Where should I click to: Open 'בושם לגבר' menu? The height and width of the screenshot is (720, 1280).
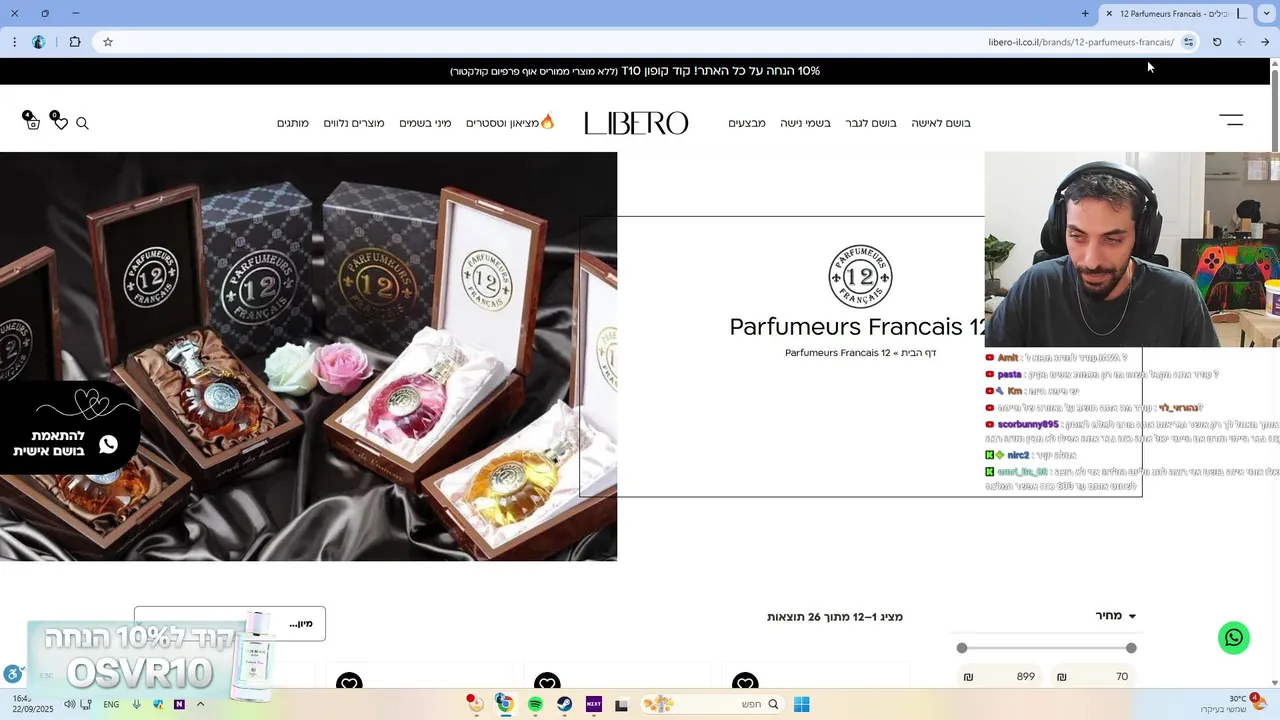(x=871, y=123)
